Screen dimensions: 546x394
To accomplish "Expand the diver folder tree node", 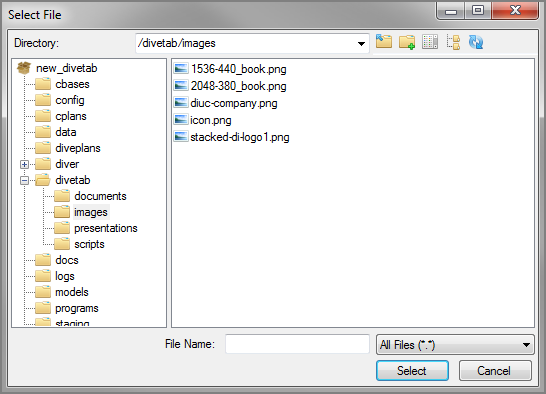I will coord(24,164).
